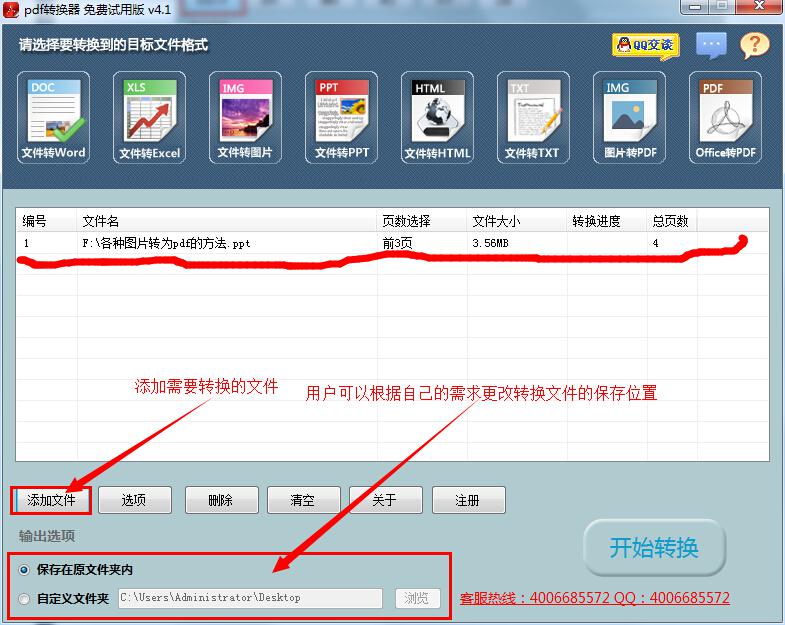Pick the 文件转图片 conversion icon
Image resolution: width=785 pixels, height=625 pixels.
(245, 118)
